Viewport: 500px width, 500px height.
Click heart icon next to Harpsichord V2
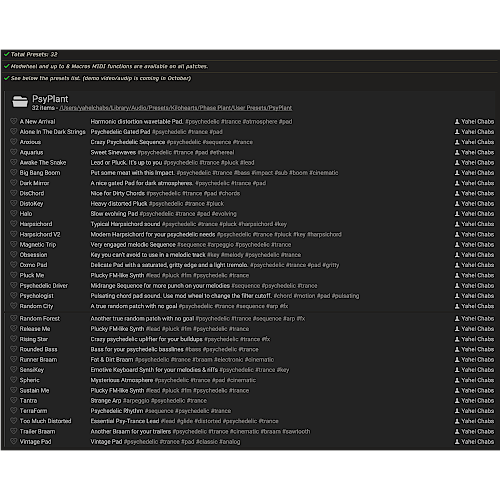click(14, 234)
